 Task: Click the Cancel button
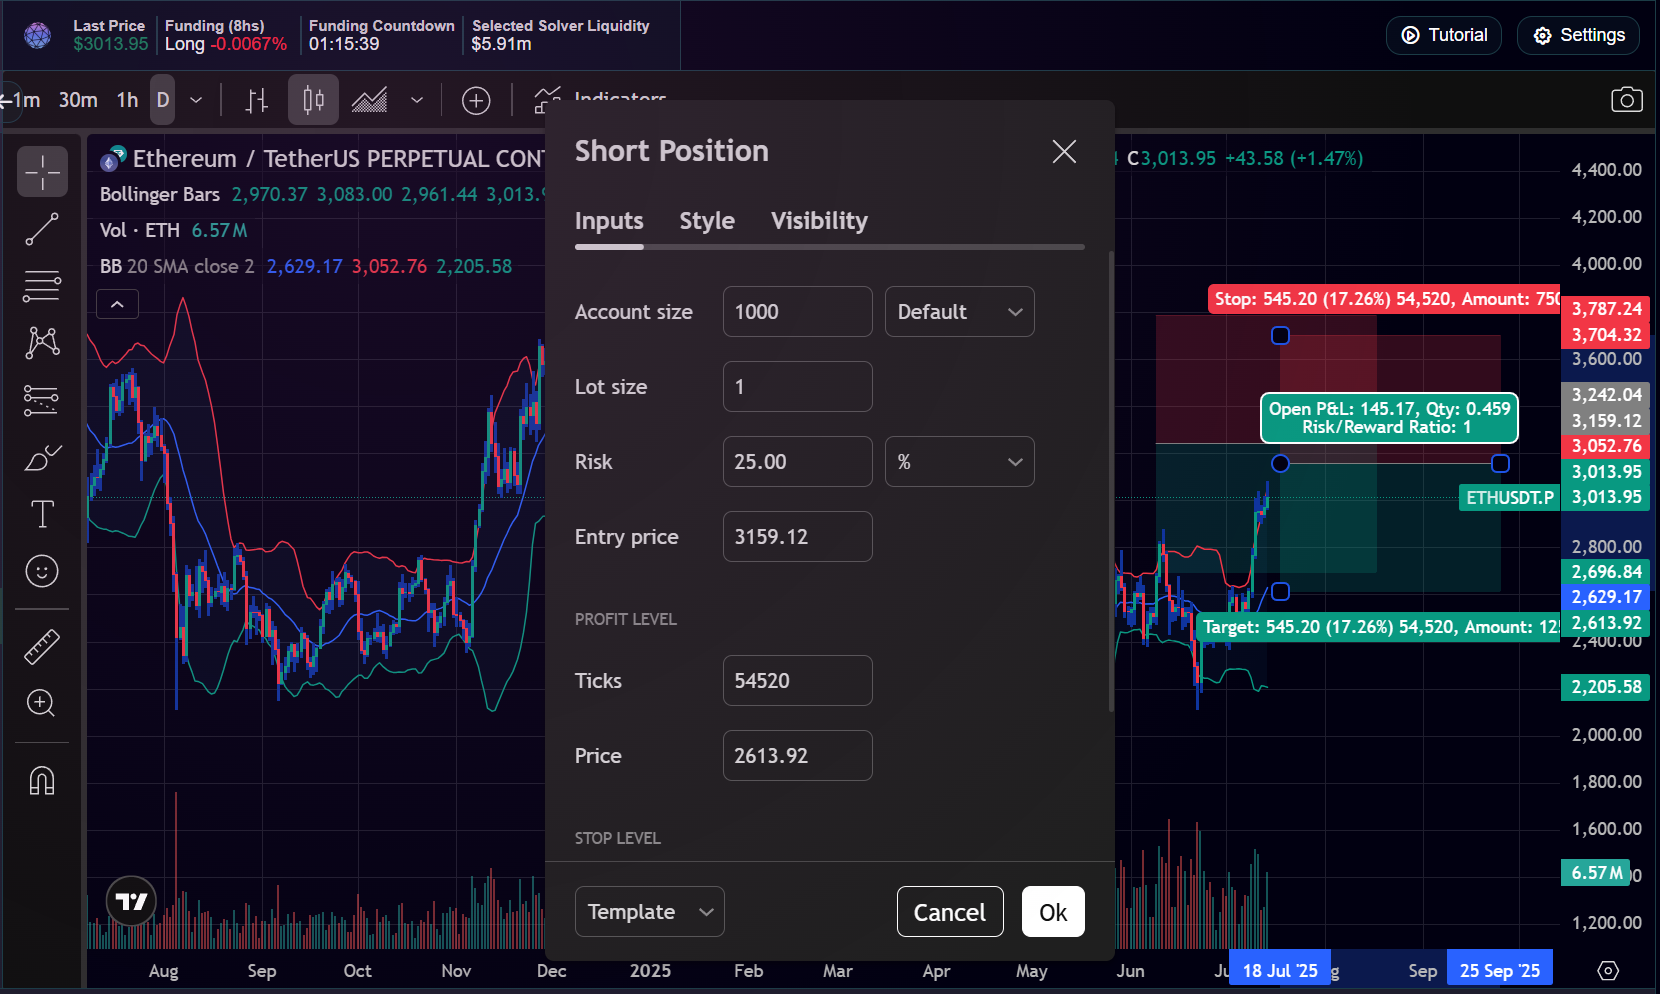click(x=949, y=912)
